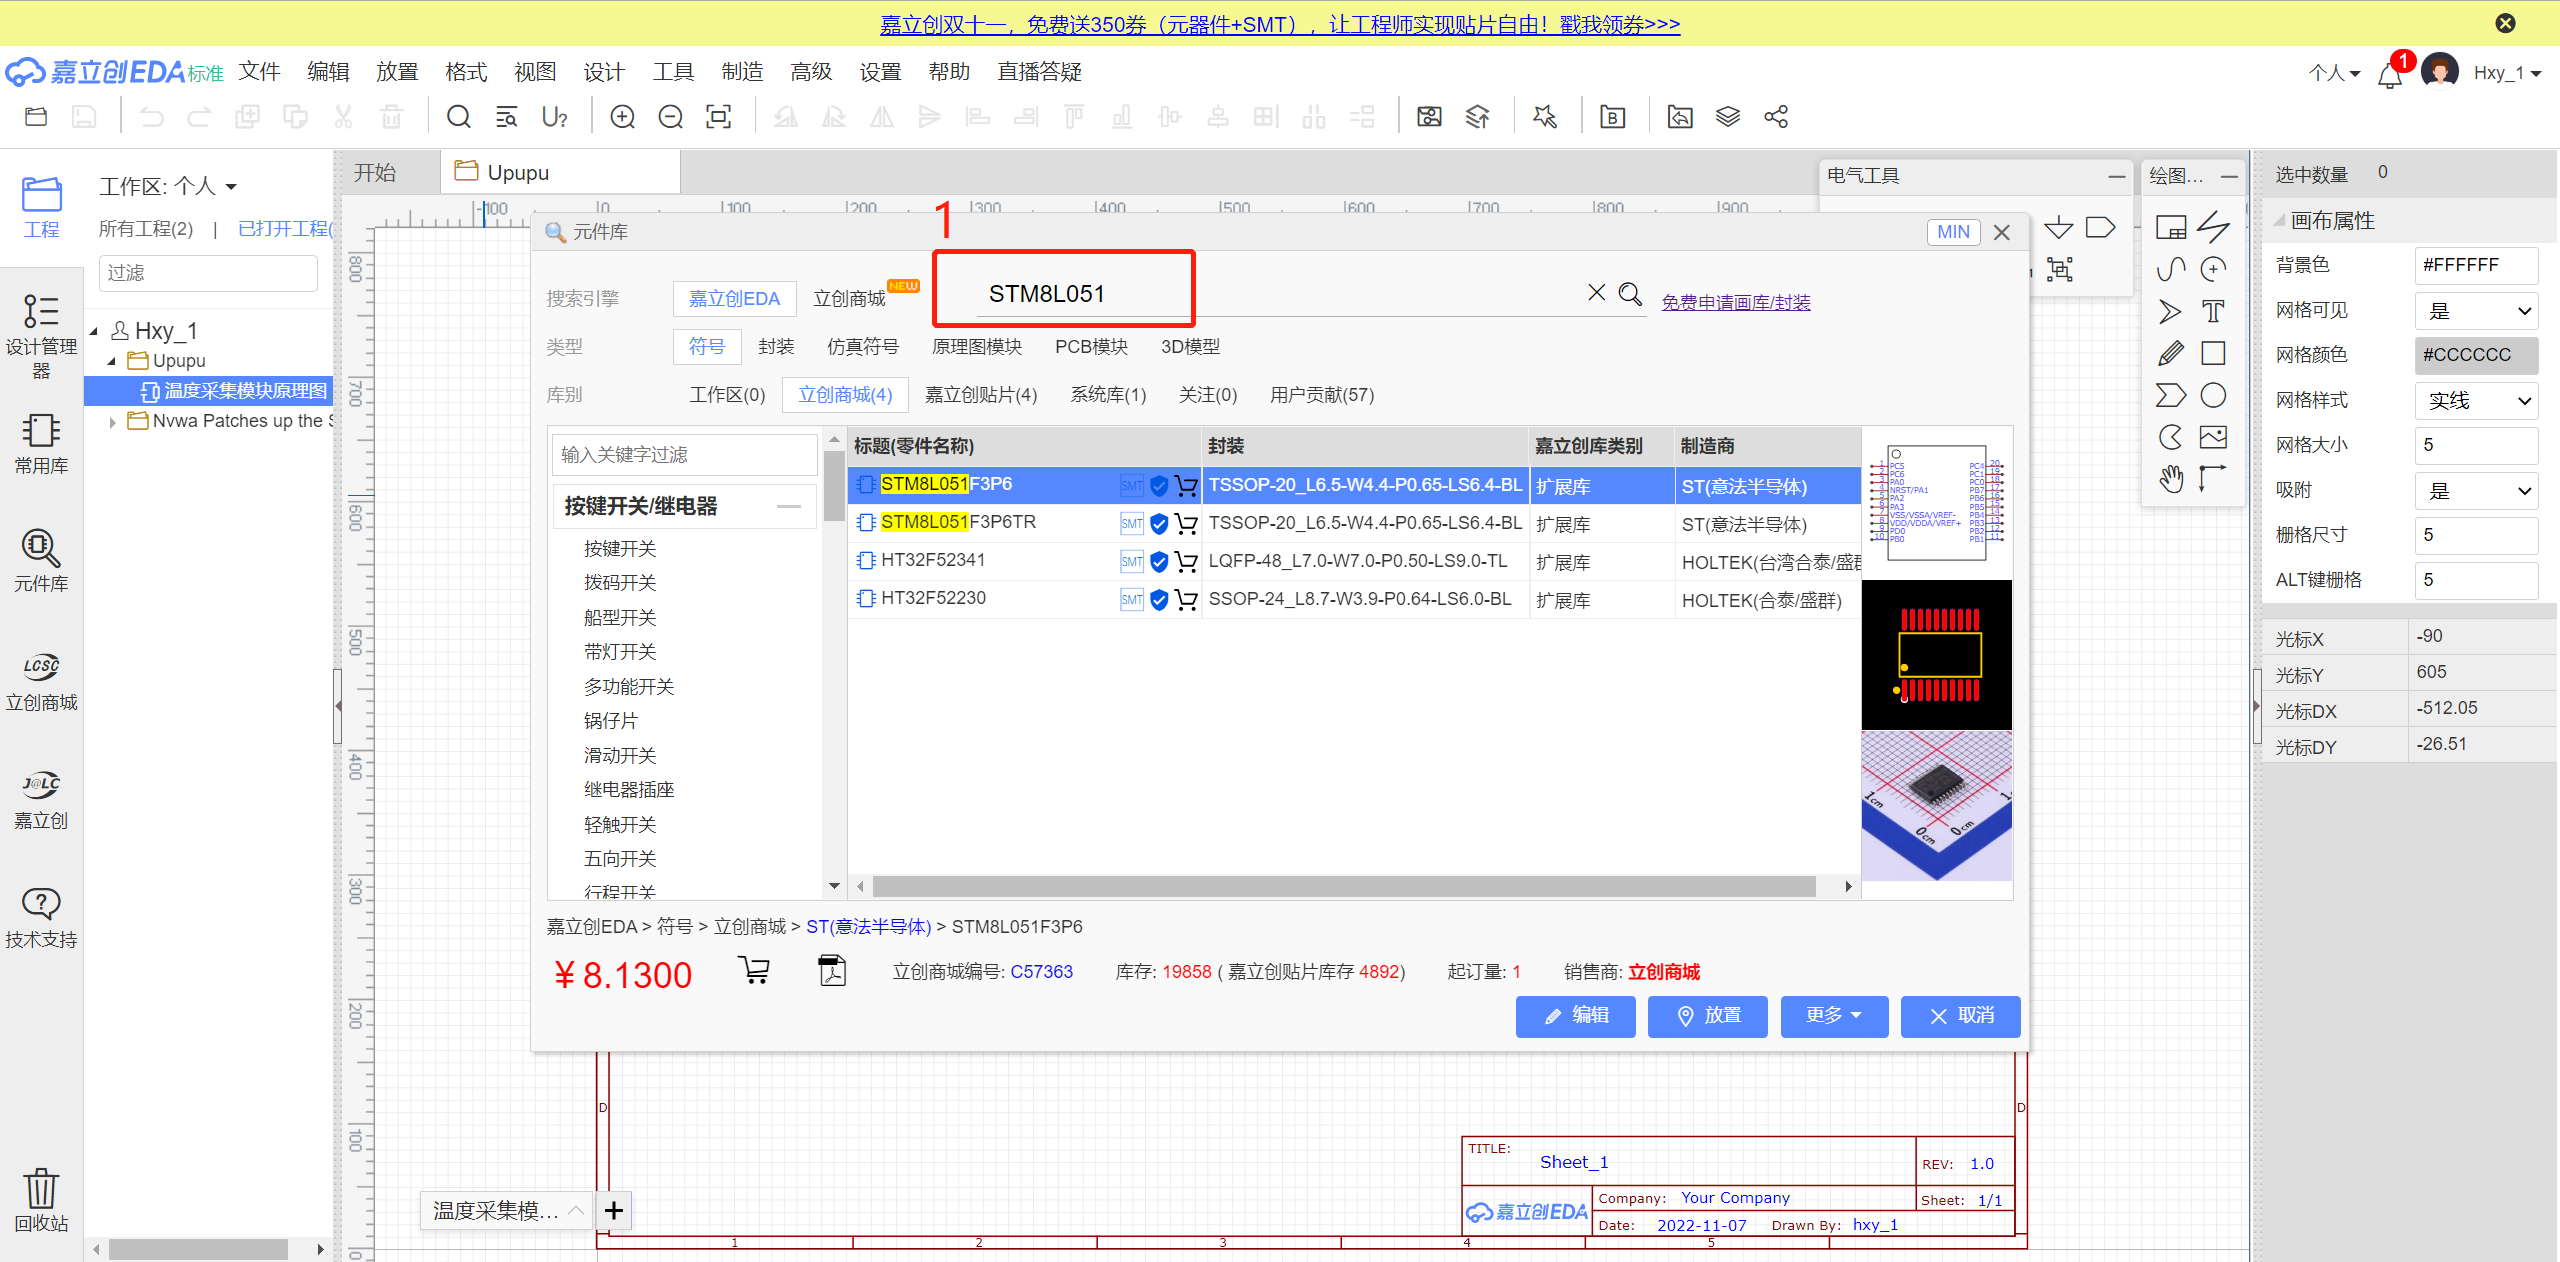This screenshot has height=1262, width=2560.
Task: Expand the Nvwa Patches project tree node
Action: [x=112, y=422]
